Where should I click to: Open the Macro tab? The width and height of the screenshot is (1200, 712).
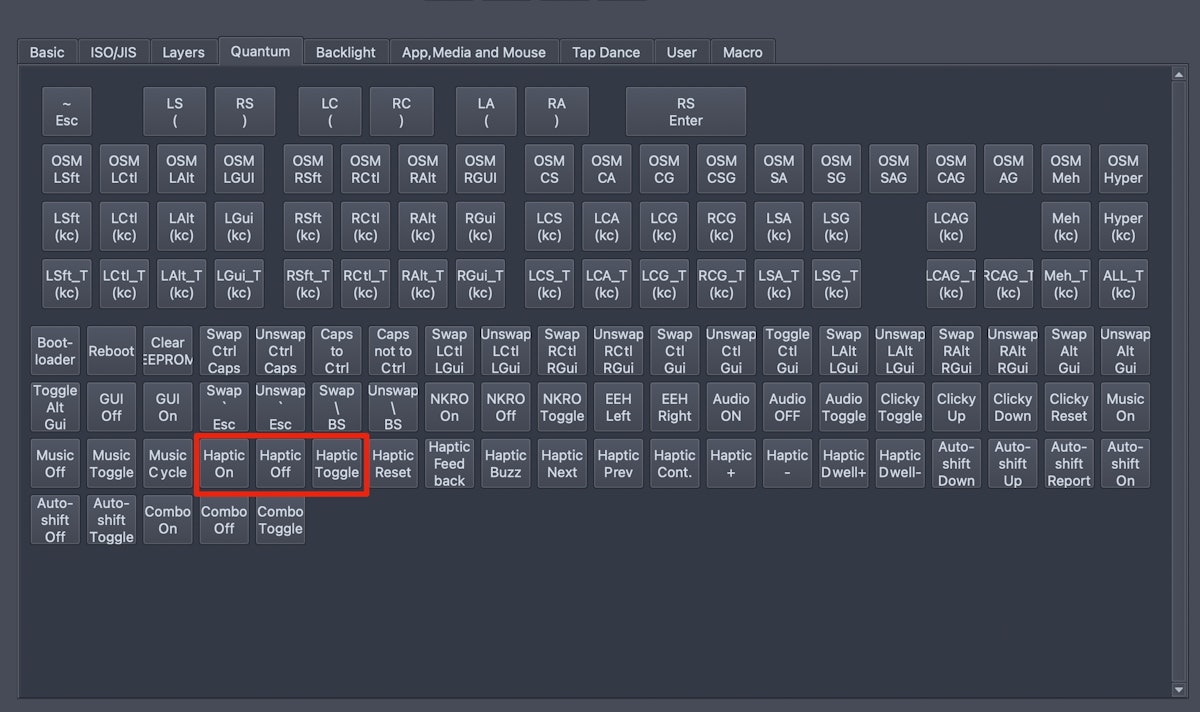(x=743, y=52)
